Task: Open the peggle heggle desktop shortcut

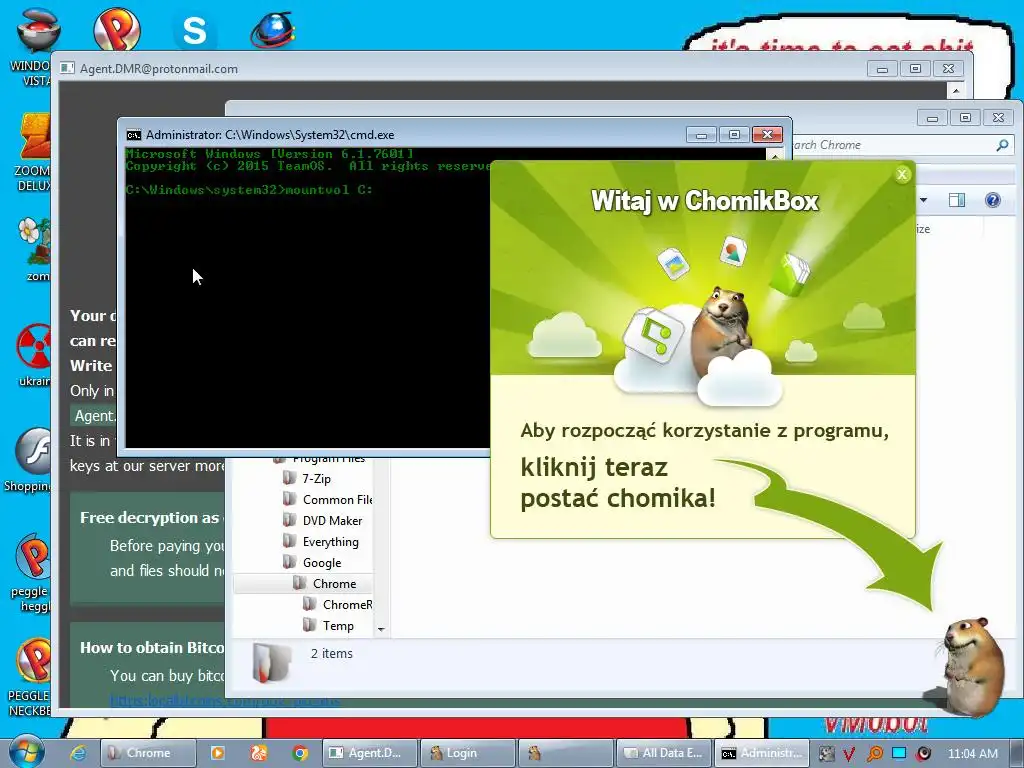Action: [31, 573]
